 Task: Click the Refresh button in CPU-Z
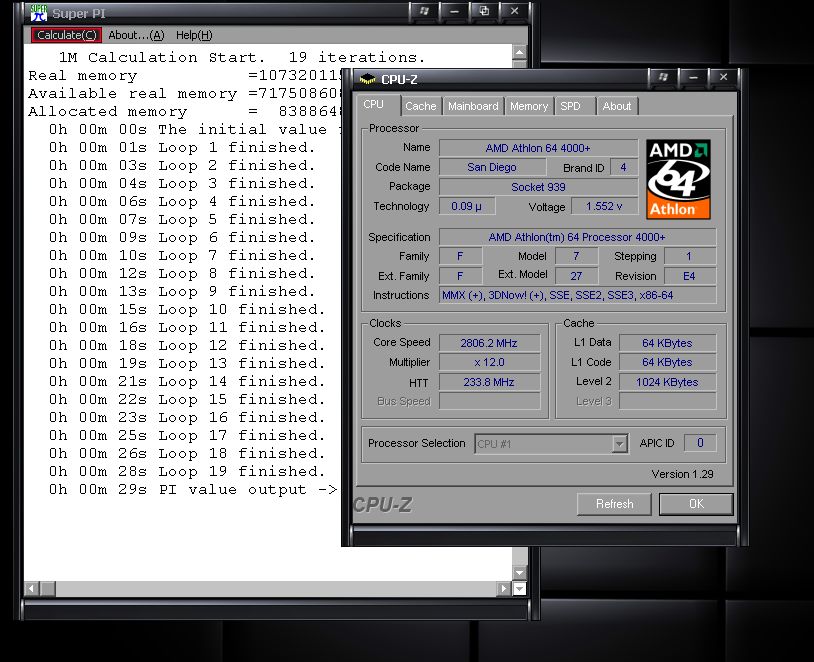pyautogui.click(x=614, y=504)
